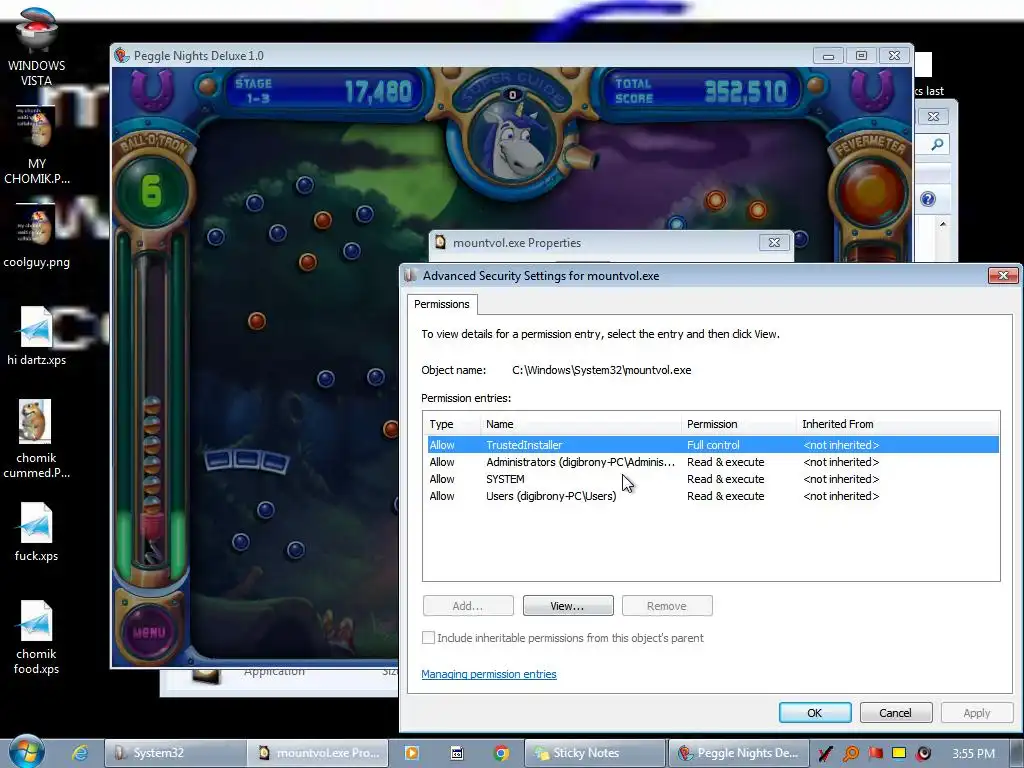Click scroll-up arrow in background window
The height and width of the screenshot is (768, 1024).
(942, 224)
